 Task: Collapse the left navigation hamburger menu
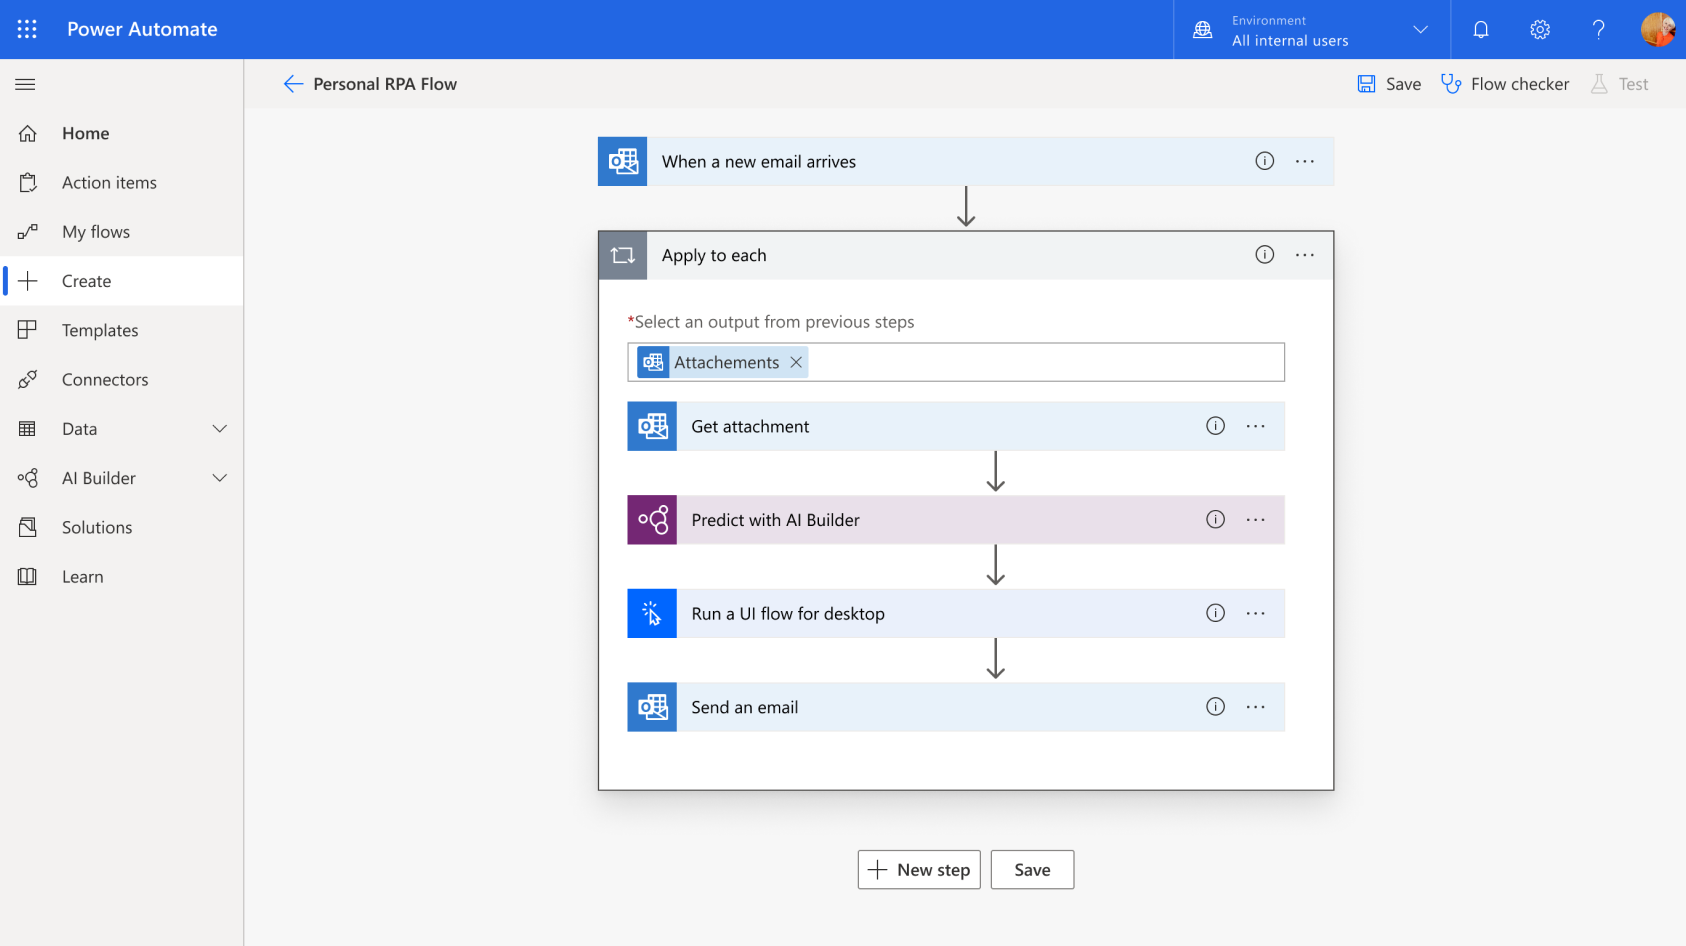point(26,84)
